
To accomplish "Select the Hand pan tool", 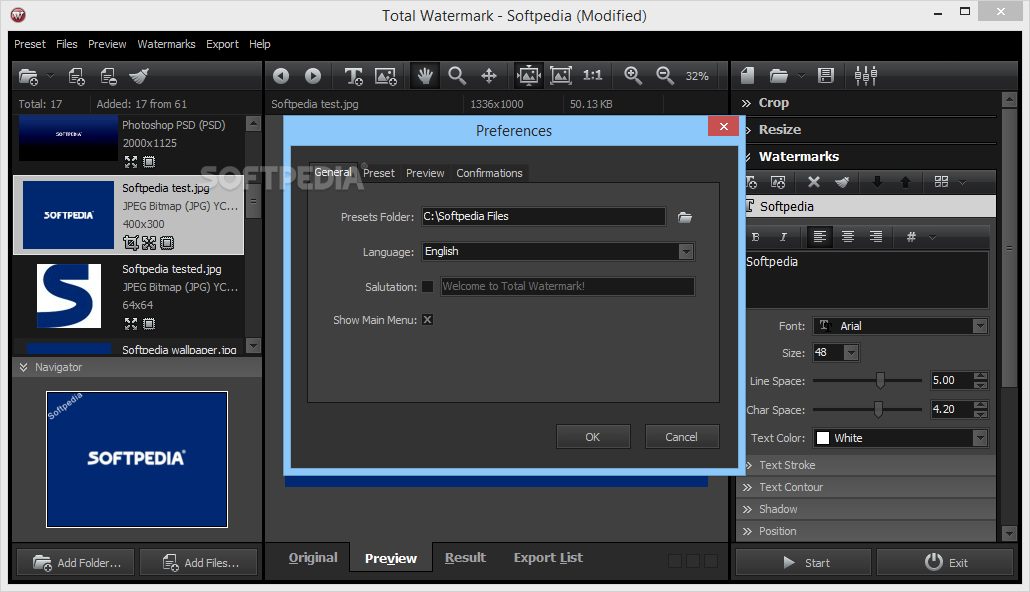I will (425, 76).
